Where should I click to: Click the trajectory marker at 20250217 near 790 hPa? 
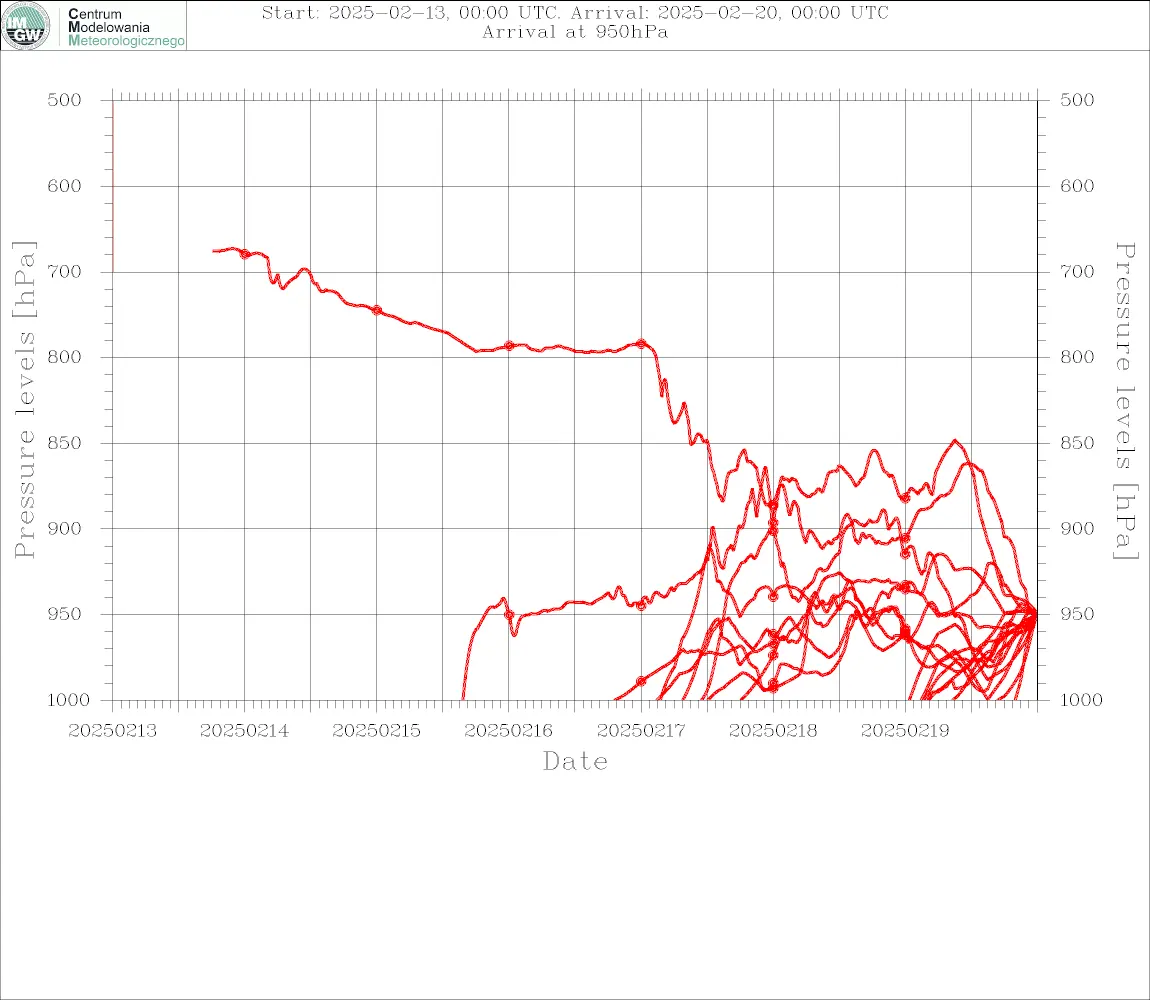pos(642,343)
